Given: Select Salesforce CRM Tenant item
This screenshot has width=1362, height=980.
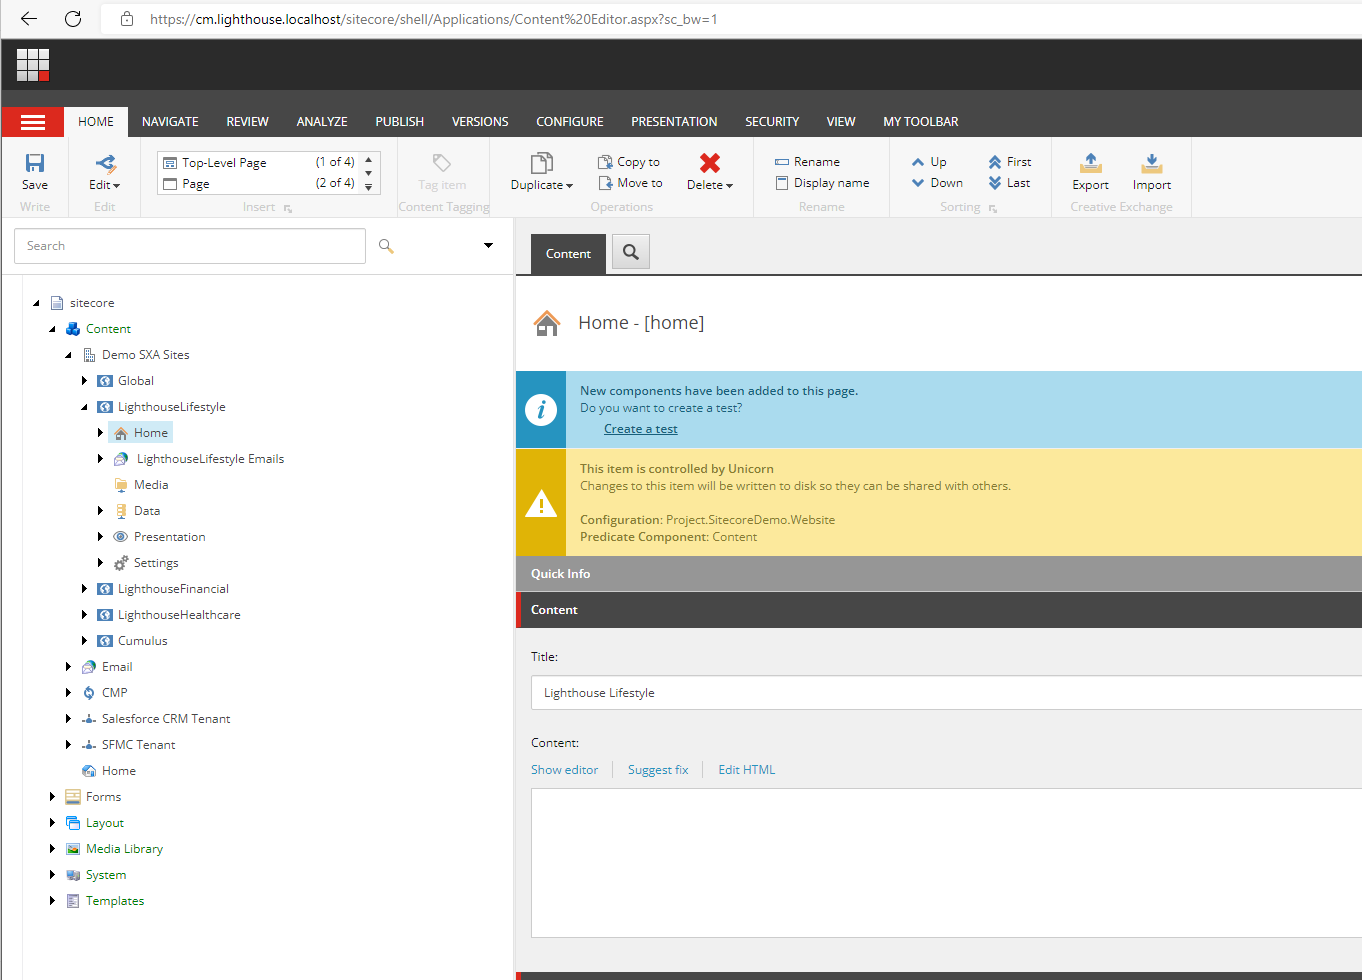Looking at the screenshot, I should coord(166,719).
